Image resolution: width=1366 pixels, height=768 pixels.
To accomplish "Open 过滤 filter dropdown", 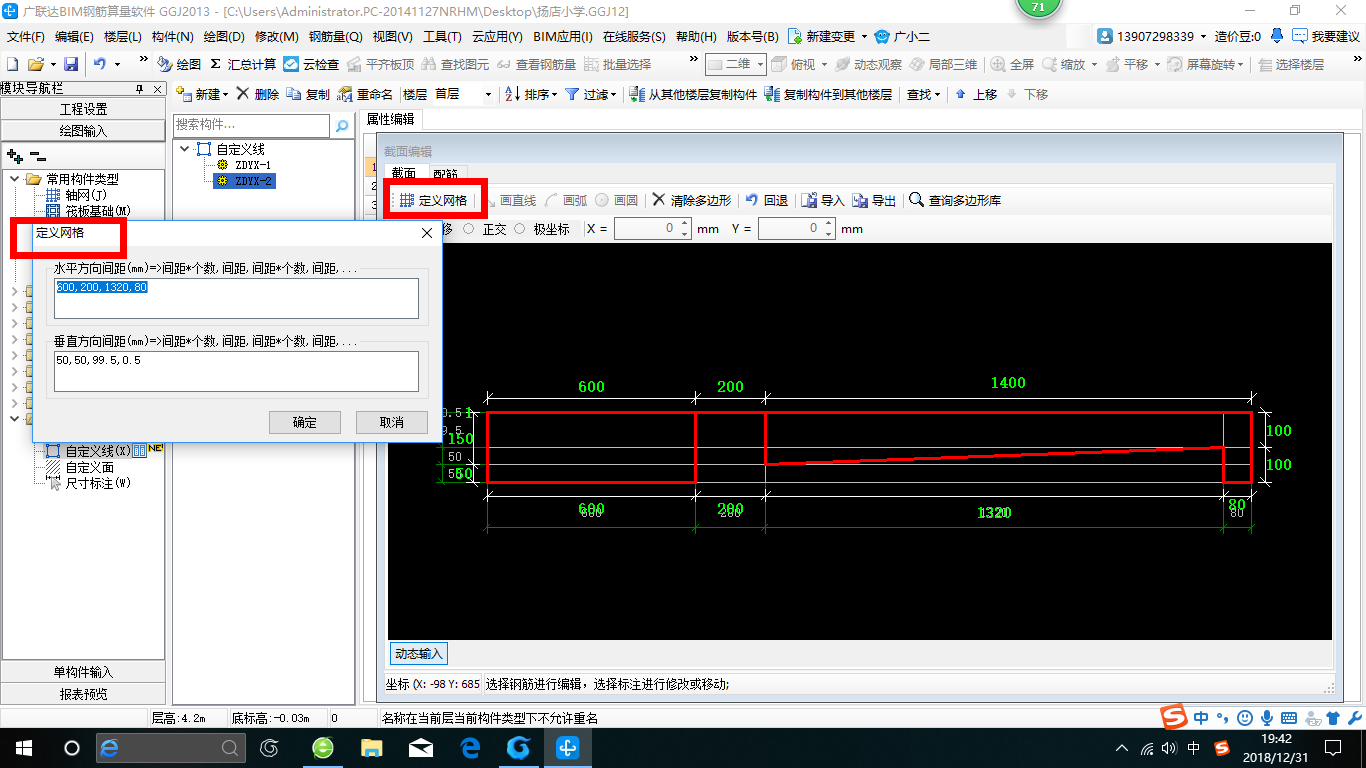I will 590,94.
